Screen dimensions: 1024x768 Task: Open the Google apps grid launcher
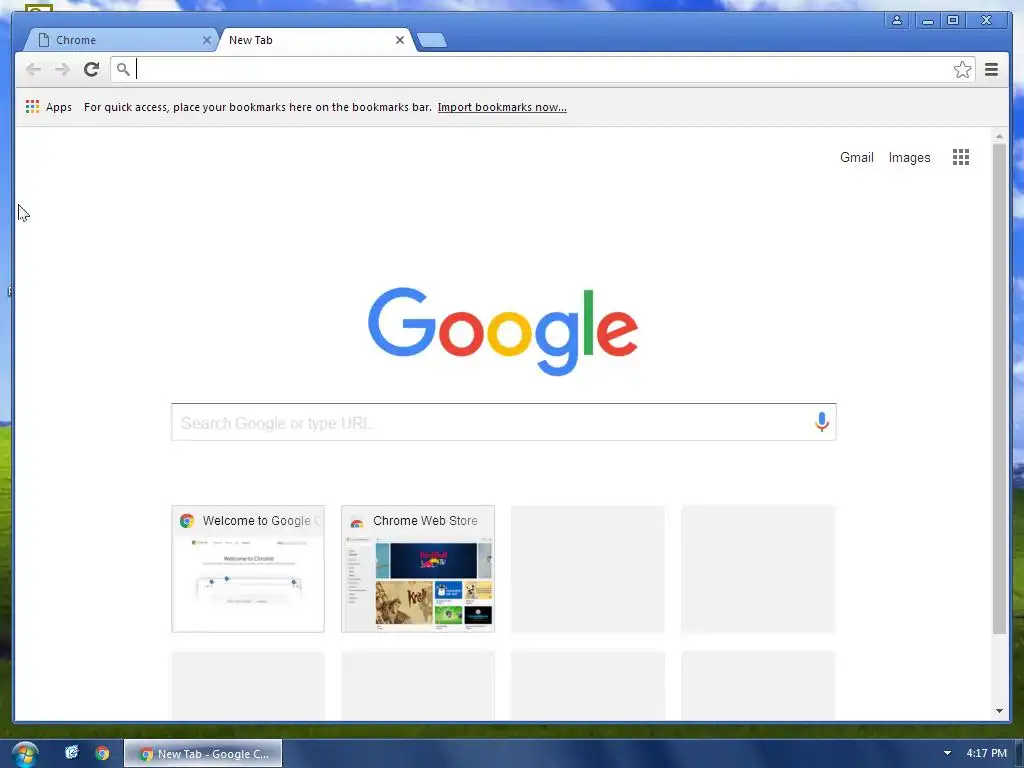[x=961, y=157]
